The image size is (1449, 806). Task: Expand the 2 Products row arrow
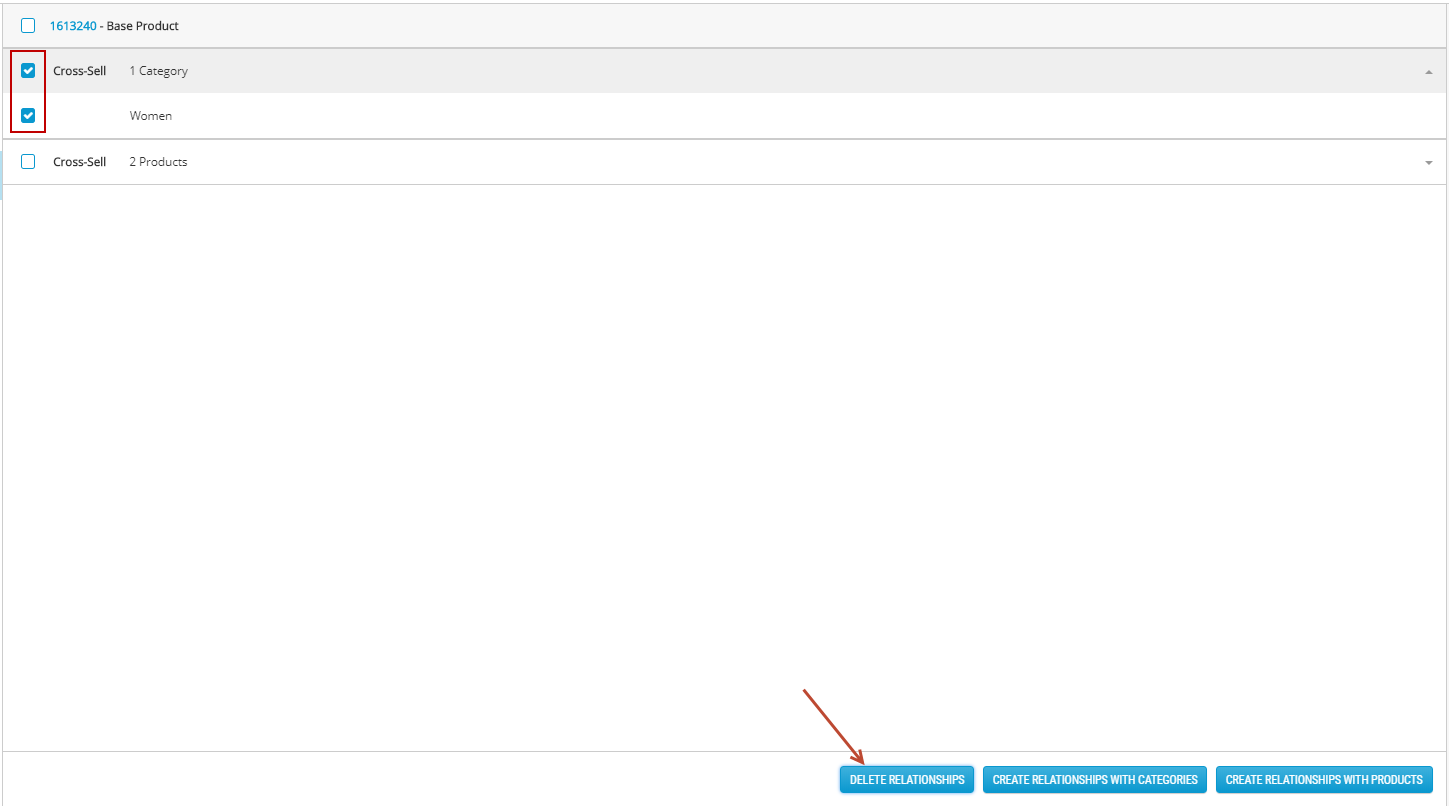click(x=1428, y=163)
